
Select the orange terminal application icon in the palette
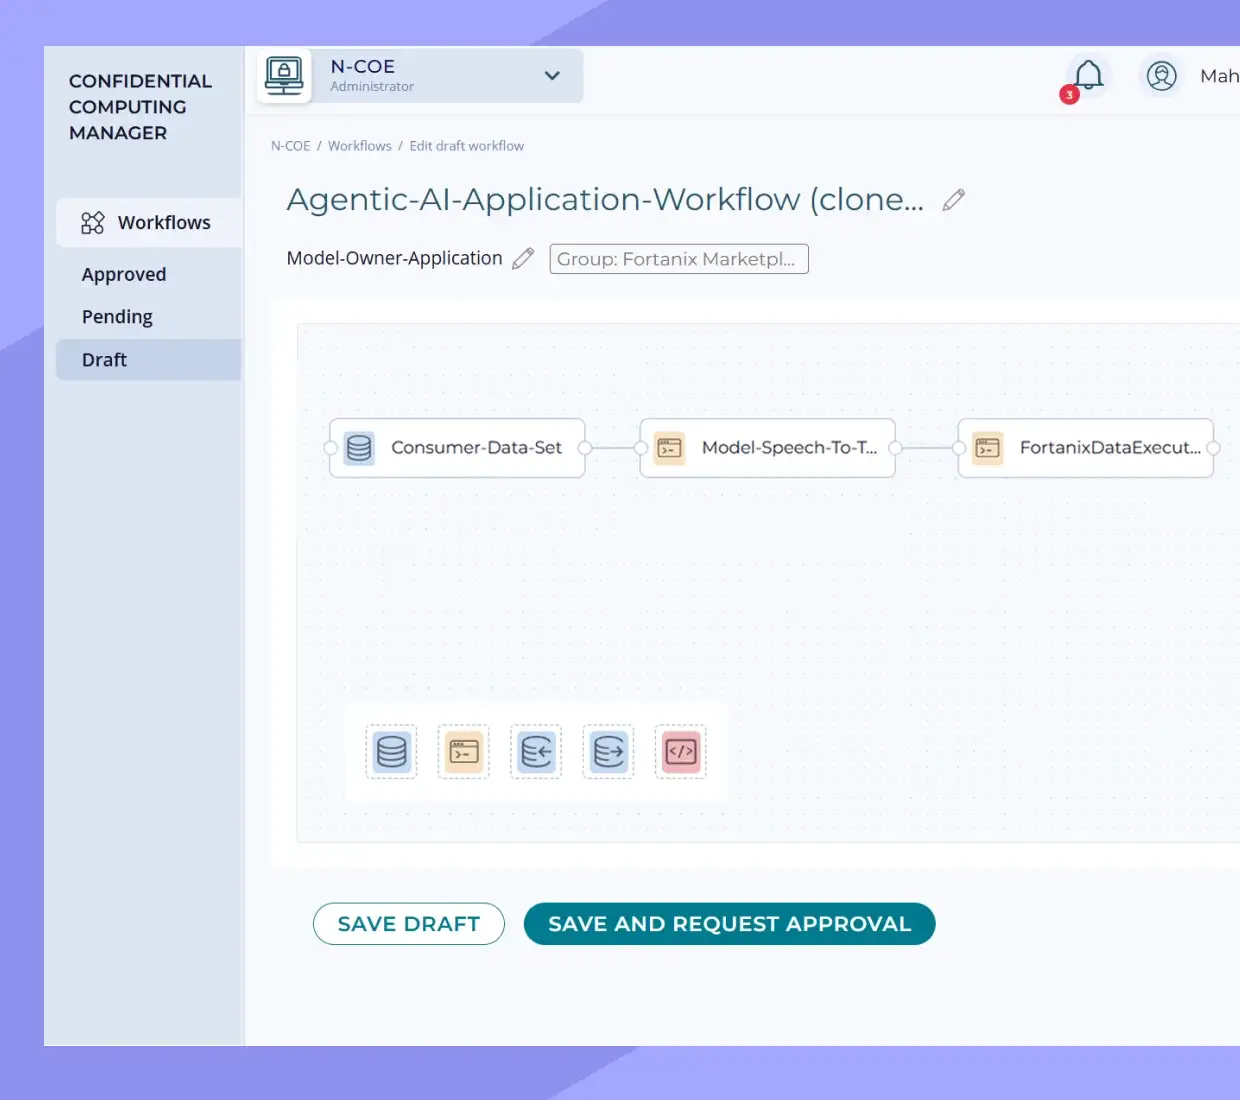[464, 752]
